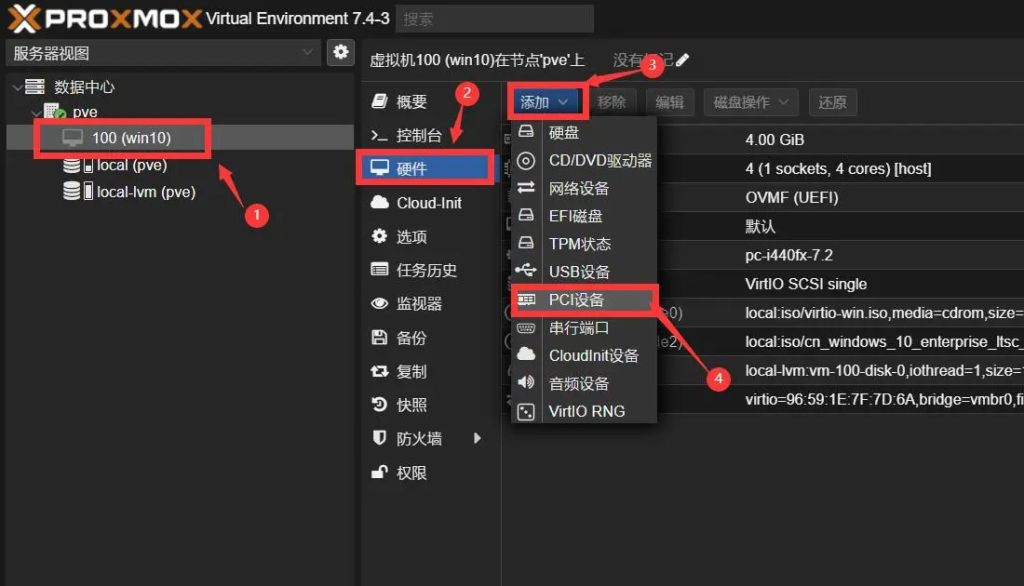This screenshot has height=586, width=1024.
Task: Choose VirtIO RNG from the Add menu
Action: [584, 411]
